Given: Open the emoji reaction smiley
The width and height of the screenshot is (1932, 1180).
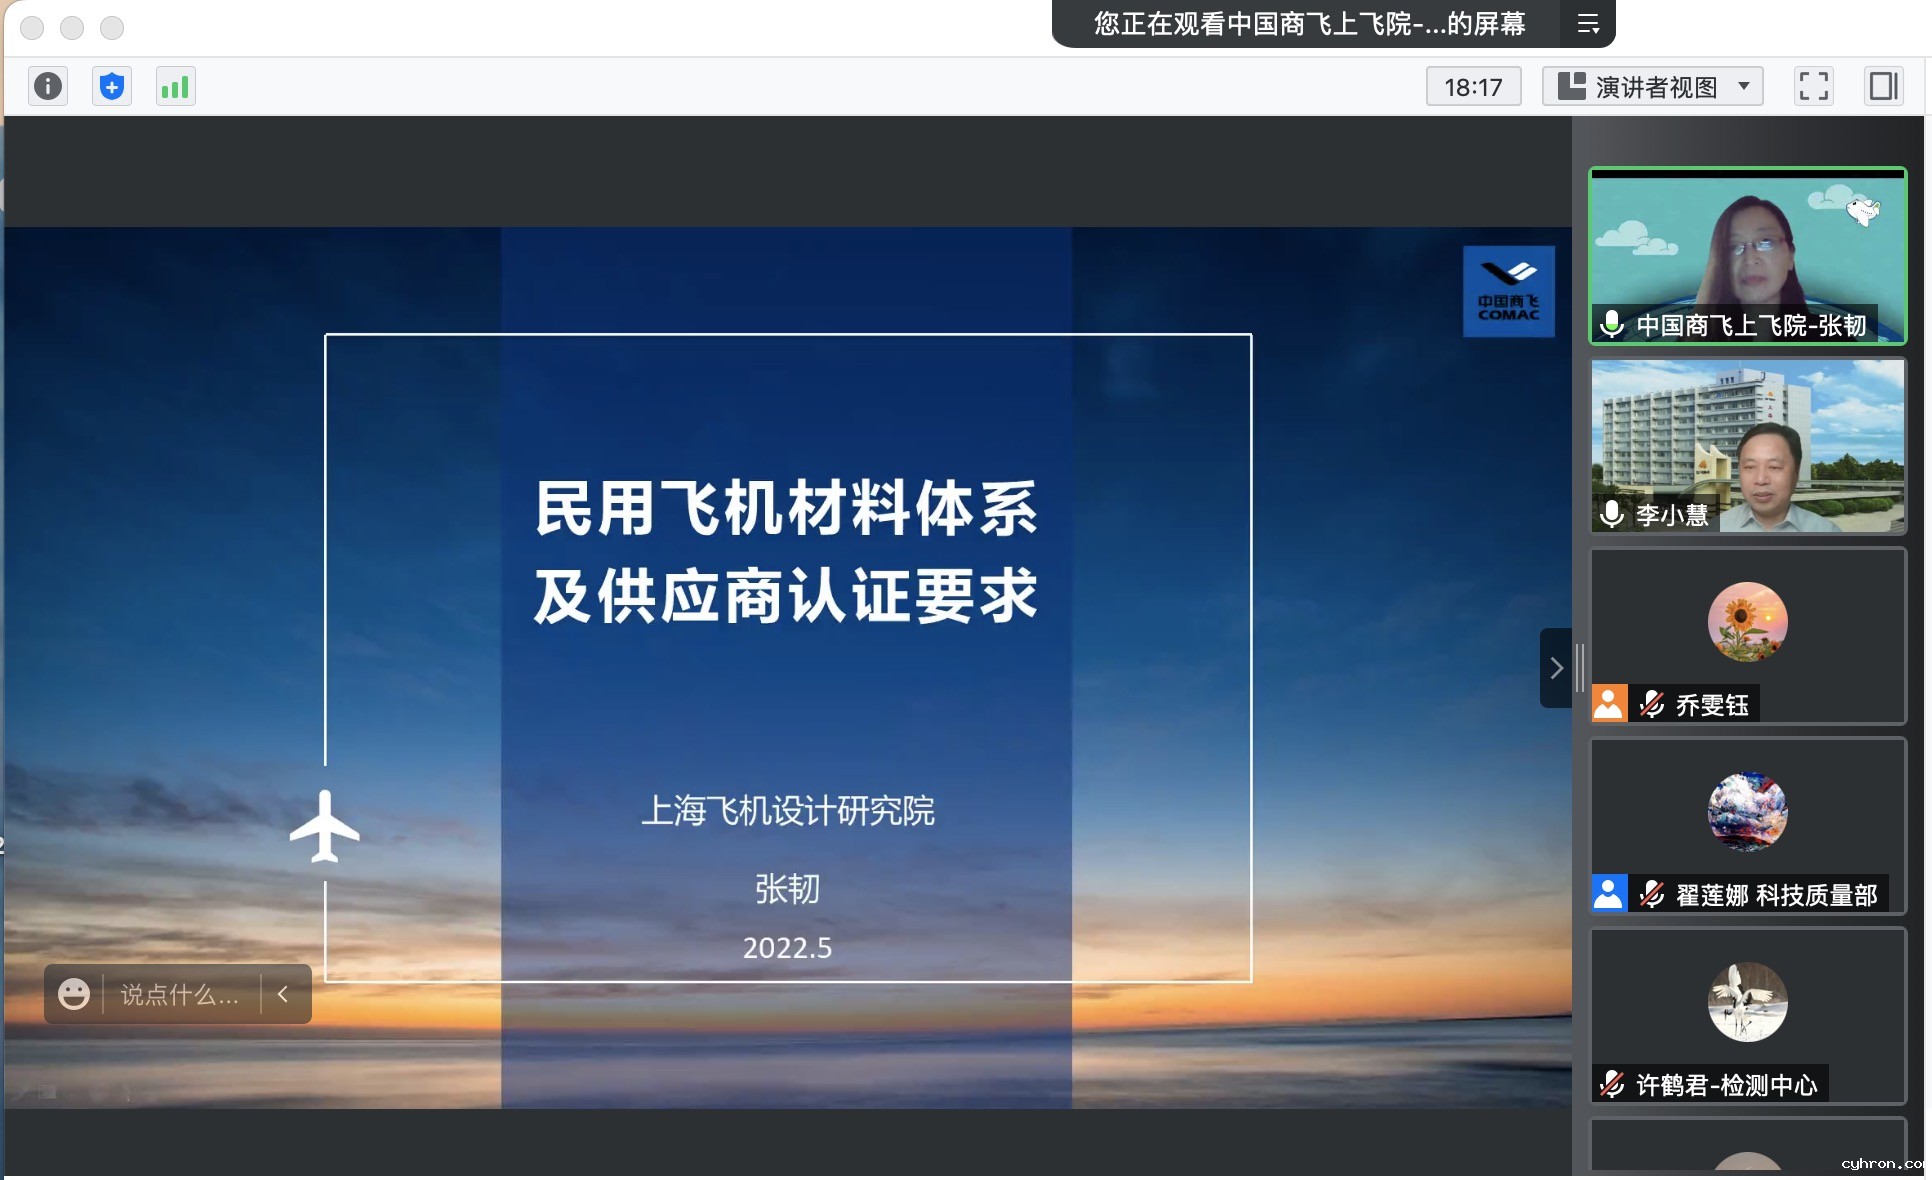Looking at the screenshot, I should tap(73, 993).
